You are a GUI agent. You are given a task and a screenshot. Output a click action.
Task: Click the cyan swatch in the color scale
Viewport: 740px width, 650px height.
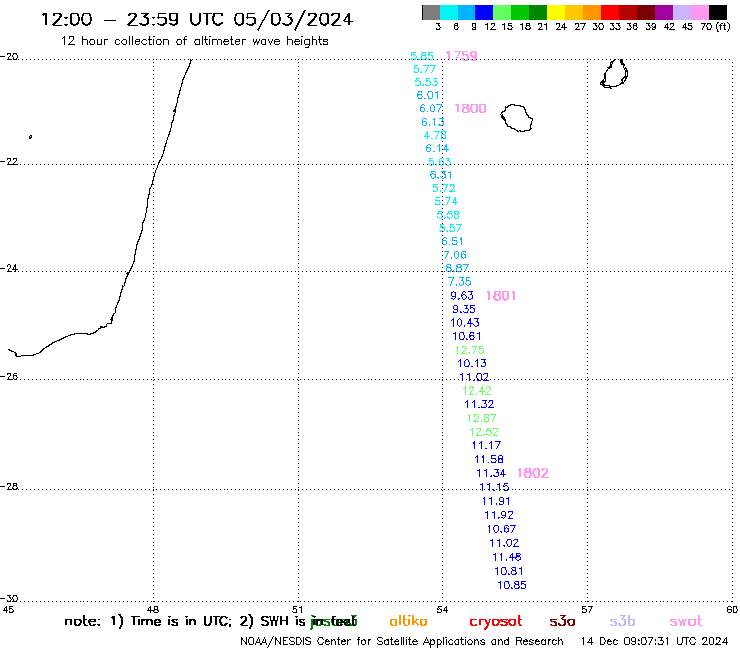point(449,12)
